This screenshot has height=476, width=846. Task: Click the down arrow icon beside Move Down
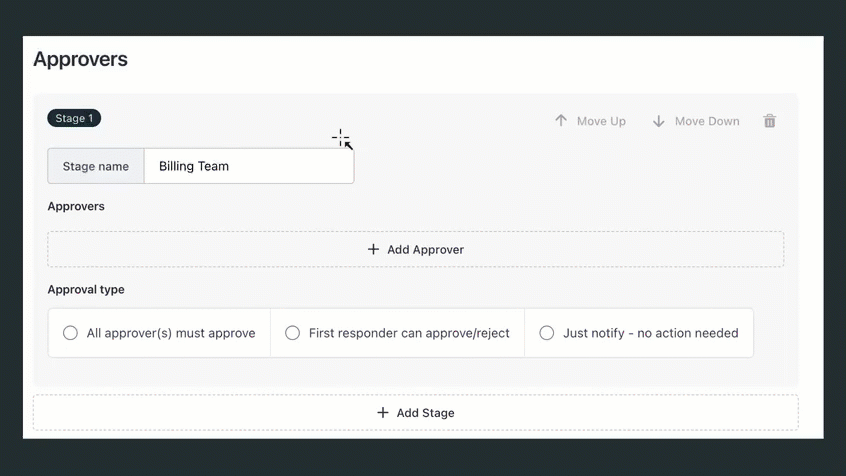pyautogui.click(x=659, y=121)
